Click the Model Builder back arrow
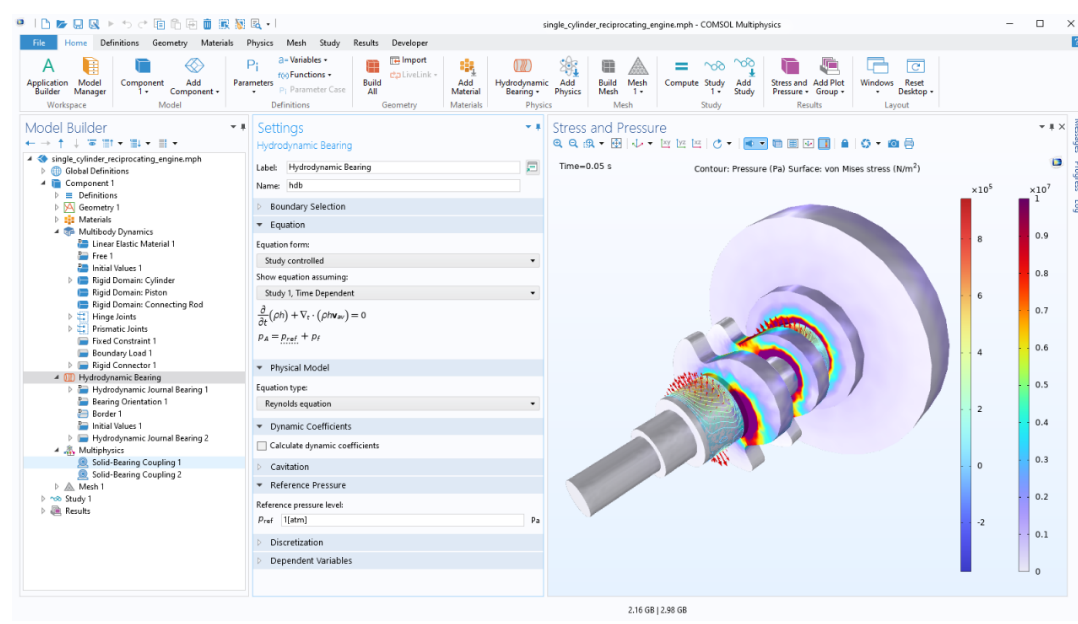 (30, 144)
